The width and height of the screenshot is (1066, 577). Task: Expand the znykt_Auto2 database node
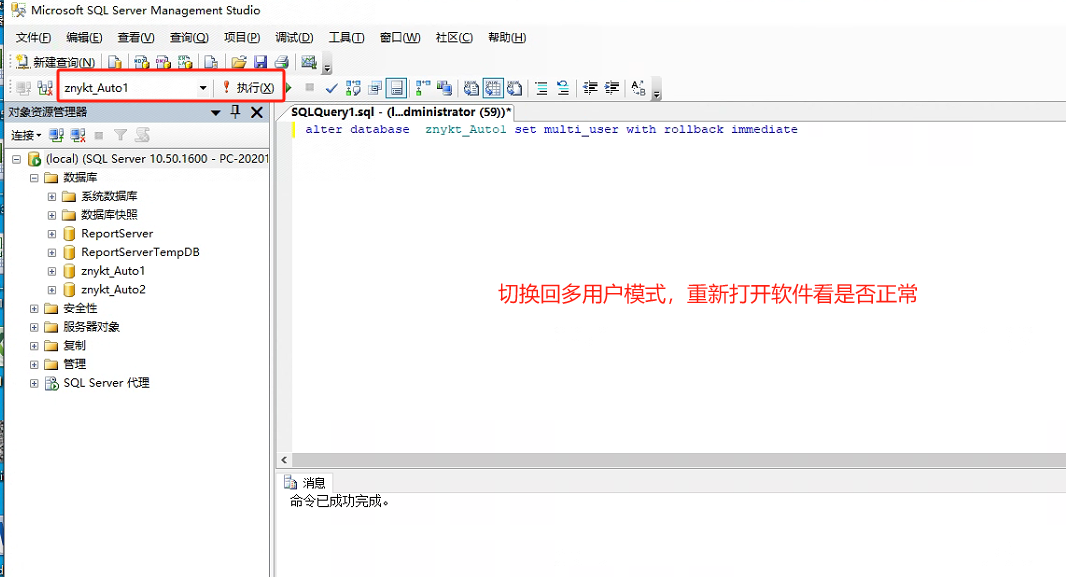[52, 290]
